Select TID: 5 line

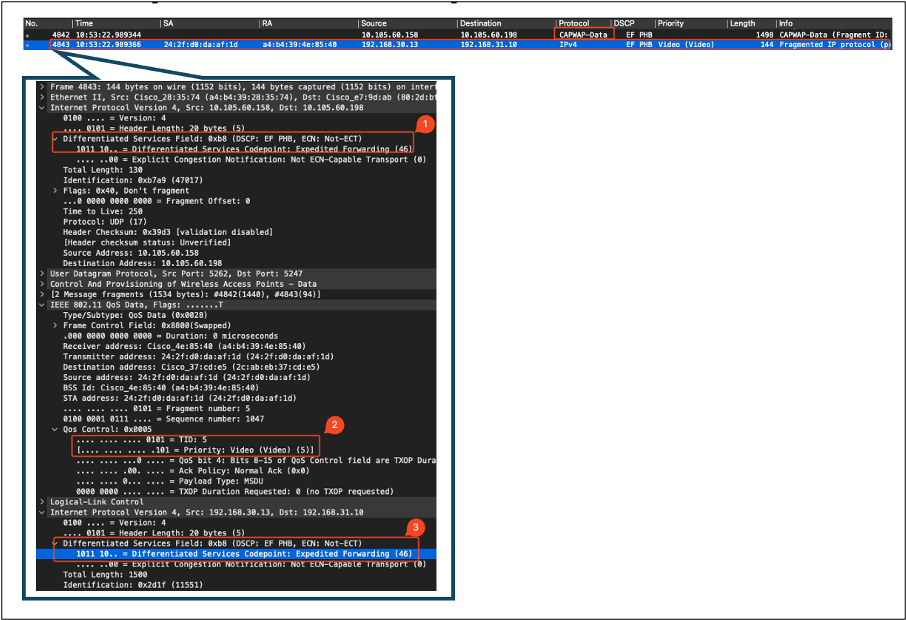[142, 440]
